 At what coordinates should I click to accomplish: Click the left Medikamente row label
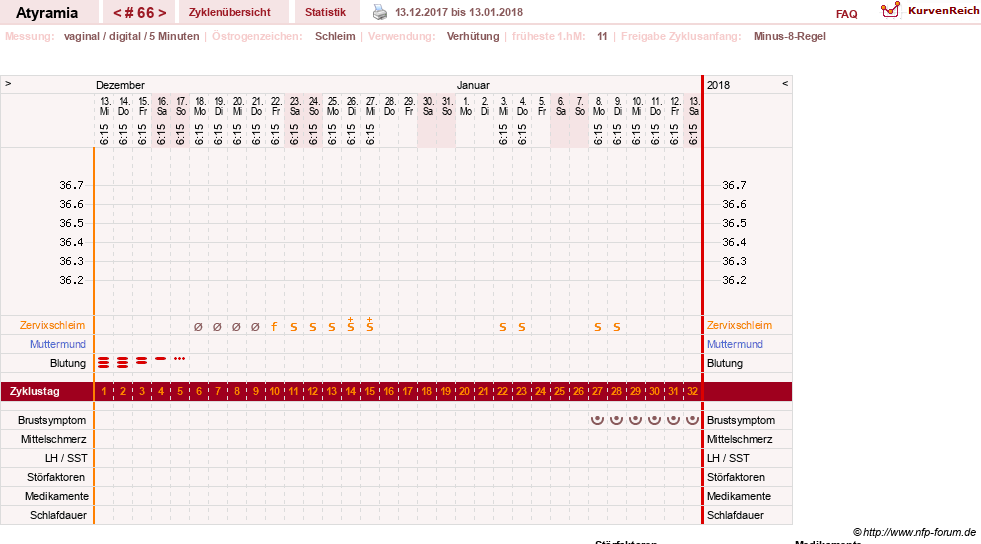[x=57, y=496]
